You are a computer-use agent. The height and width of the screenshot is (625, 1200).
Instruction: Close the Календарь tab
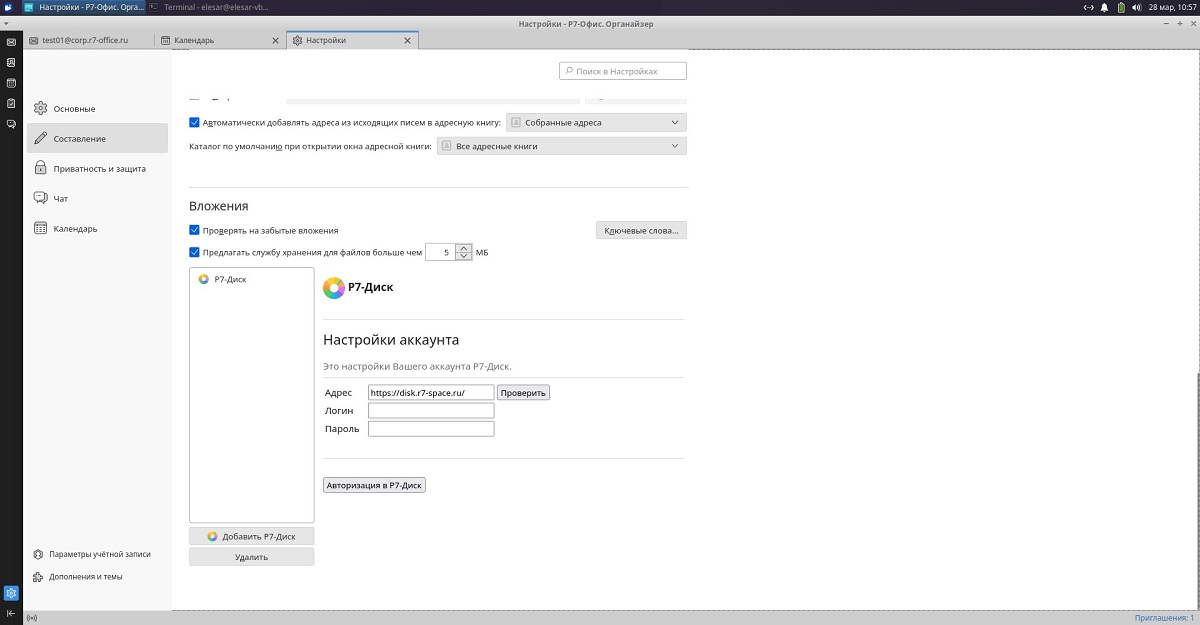click(276, 41)
